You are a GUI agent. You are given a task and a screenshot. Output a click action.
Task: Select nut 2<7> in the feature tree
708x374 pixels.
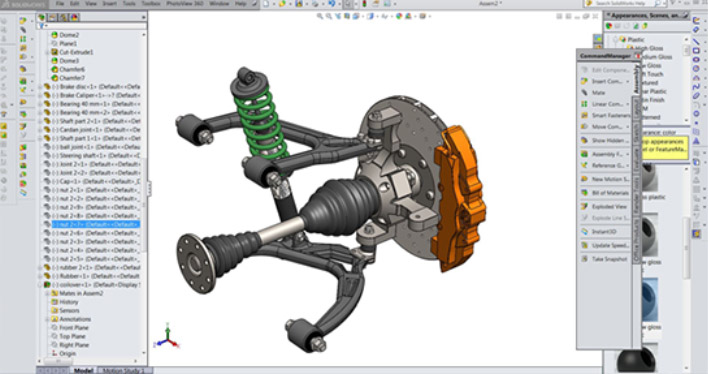click(x=95, y=224)
